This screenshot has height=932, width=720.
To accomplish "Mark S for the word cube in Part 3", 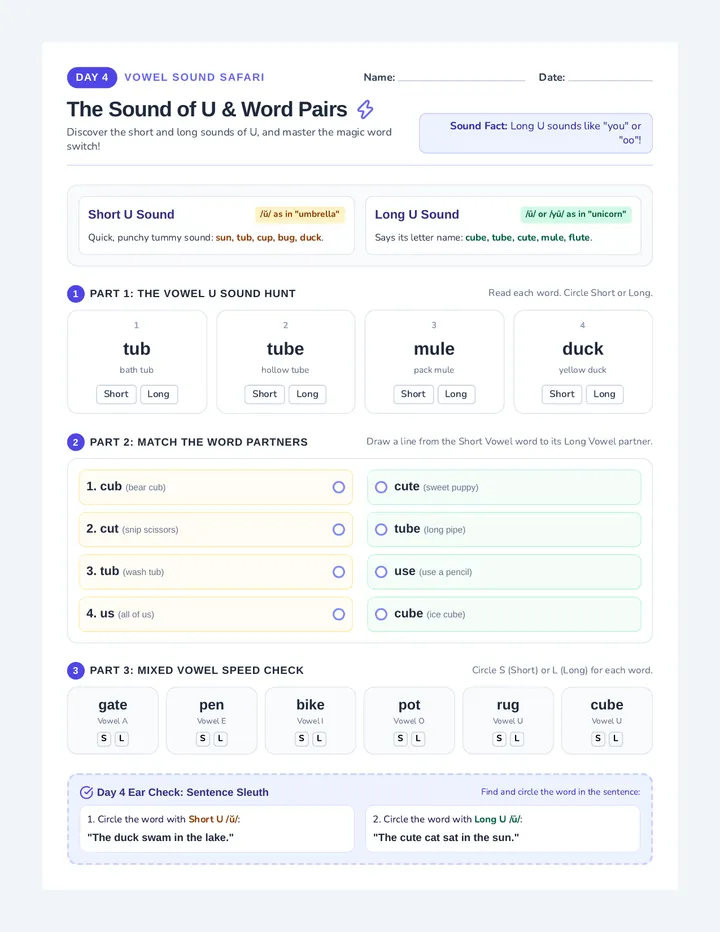I will coord(598,739).
